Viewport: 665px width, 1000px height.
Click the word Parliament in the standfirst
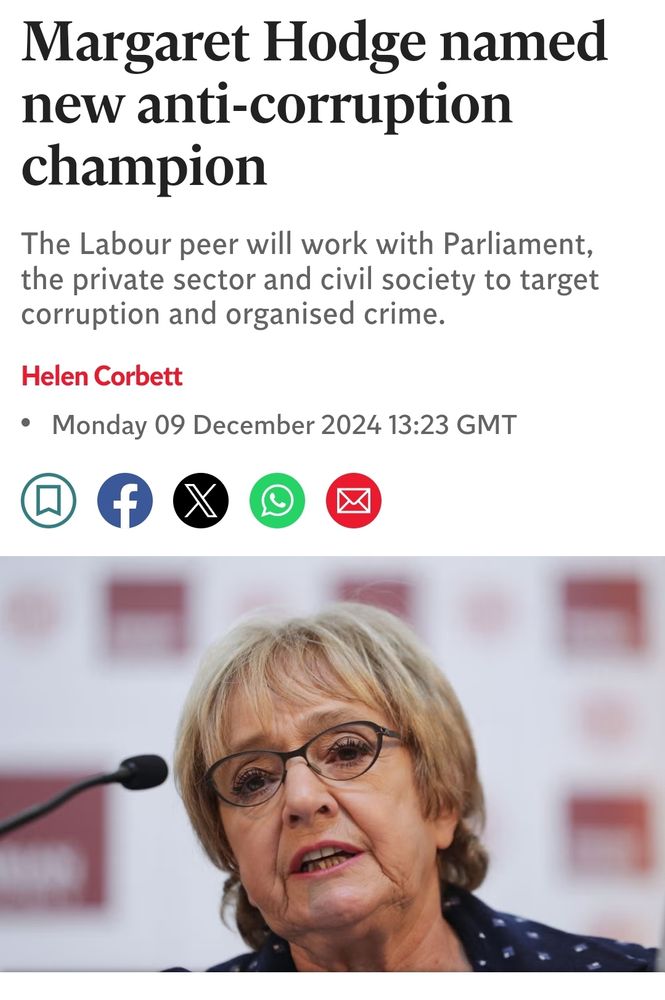coord(518,244)
